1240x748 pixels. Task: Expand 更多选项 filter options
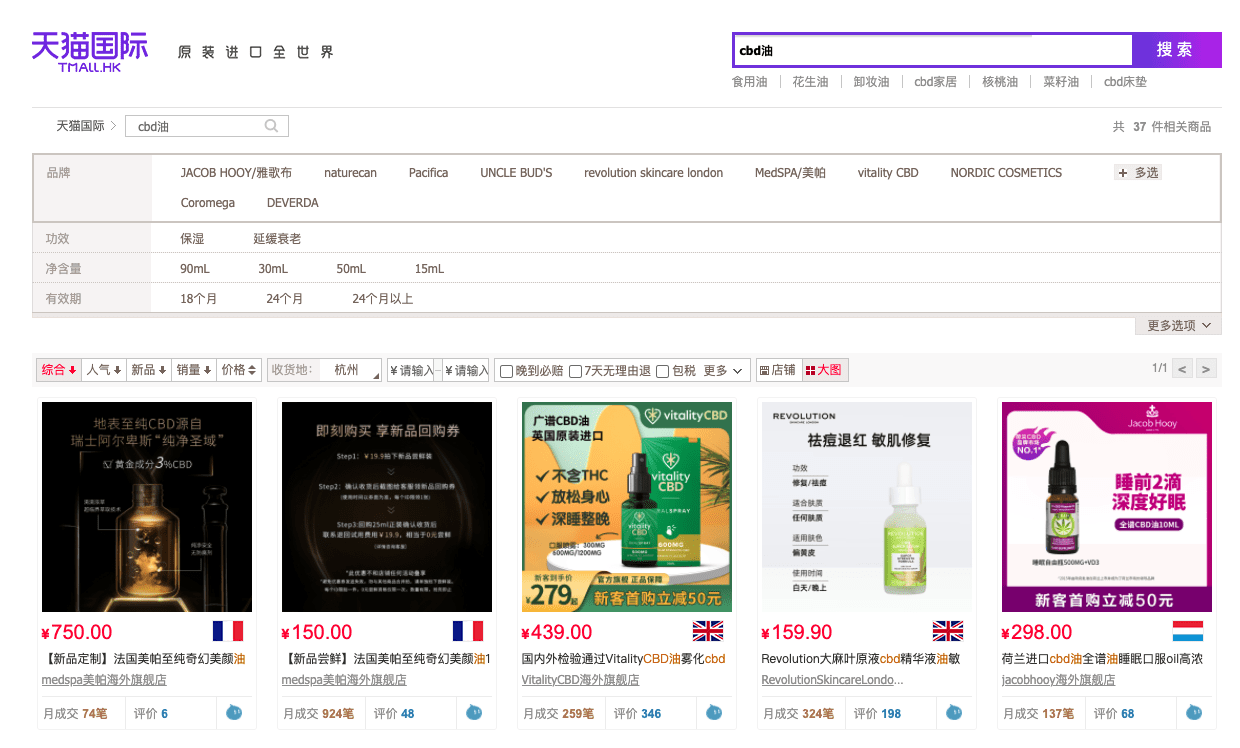coord(1178,326)
